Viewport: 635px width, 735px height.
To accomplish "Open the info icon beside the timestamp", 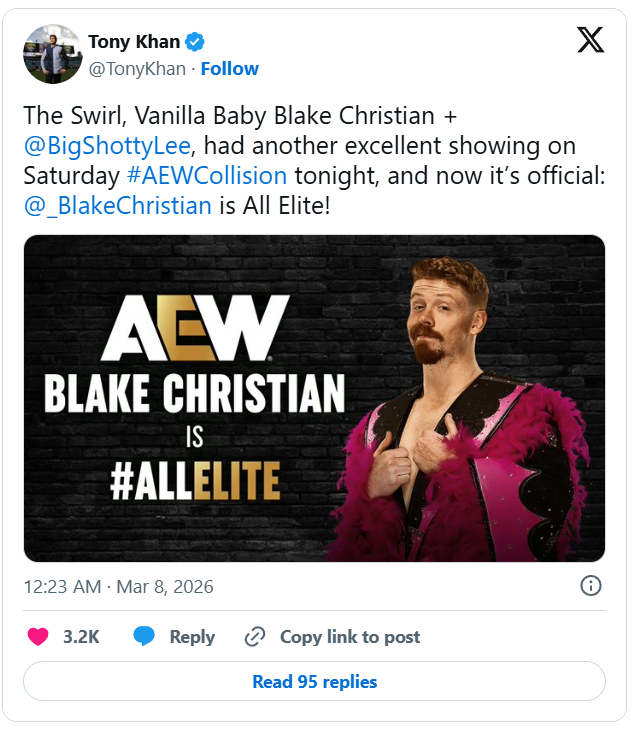I will (590, 586).
